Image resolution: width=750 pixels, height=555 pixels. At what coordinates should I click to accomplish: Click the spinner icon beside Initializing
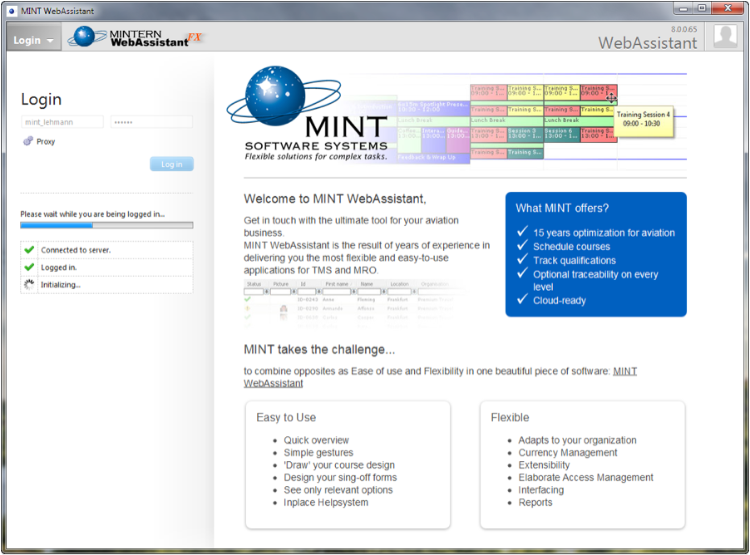click(29, 285)
